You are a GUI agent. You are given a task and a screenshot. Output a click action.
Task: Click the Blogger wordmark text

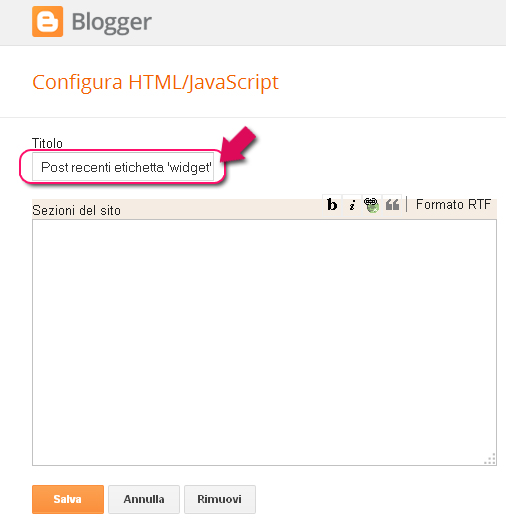tap(112, 22)
